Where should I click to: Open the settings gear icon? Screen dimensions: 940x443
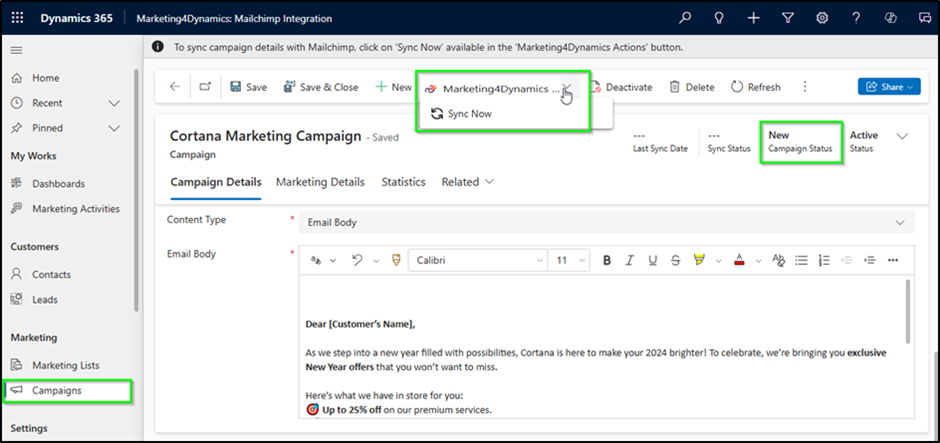pyautogui.click(x=822, y=18)
